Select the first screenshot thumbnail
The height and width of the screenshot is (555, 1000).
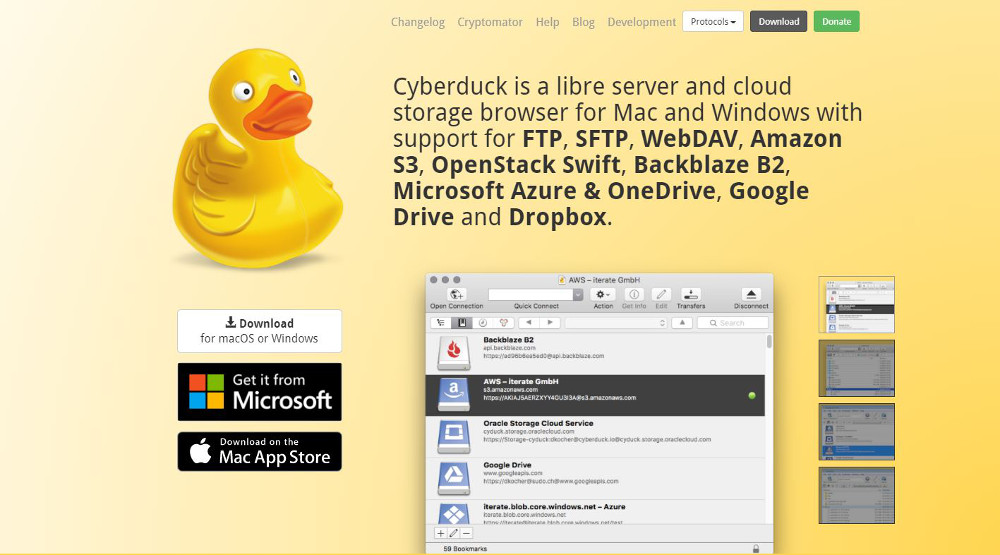point(857,304)
